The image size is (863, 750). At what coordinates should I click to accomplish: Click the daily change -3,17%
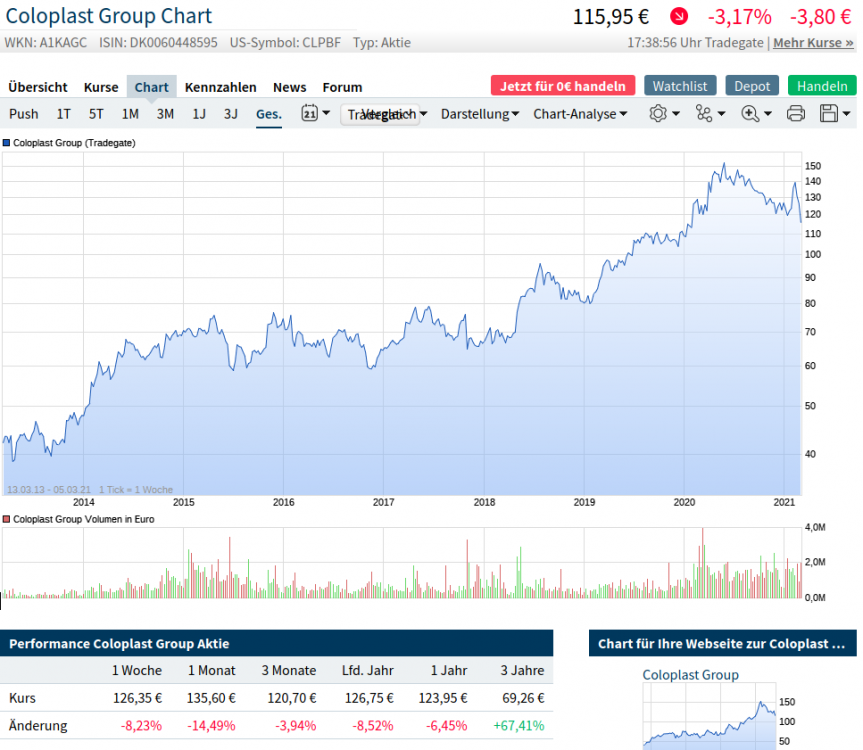coord(739,17)
